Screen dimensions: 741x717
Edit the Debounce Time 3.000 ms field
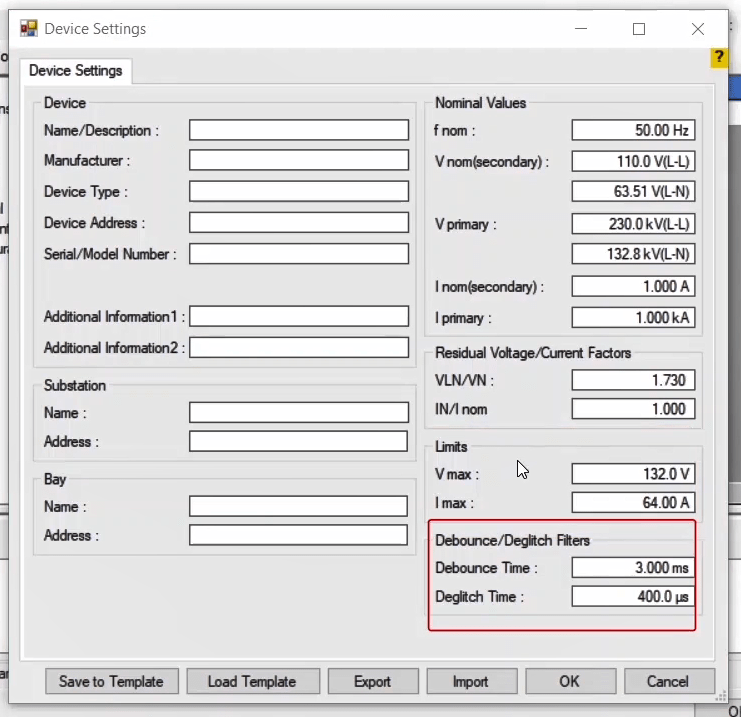[633, 568]
